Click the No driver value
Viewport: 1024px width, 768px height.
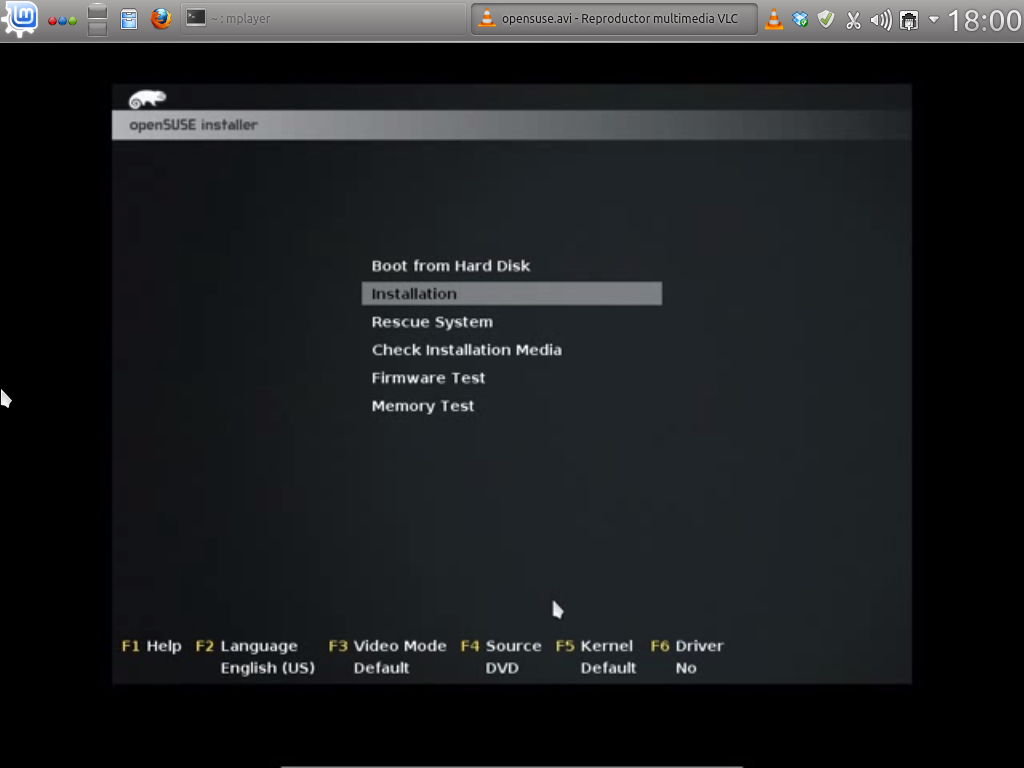(686, 668)
